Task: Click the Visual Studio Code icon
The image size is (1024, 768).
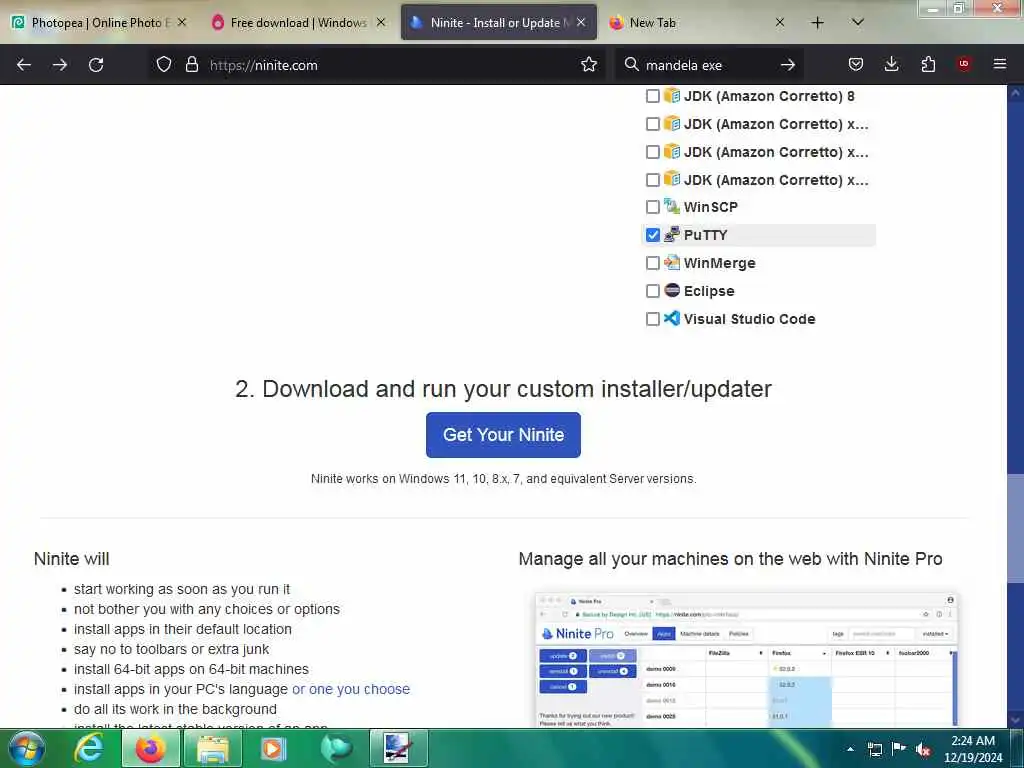Action: (x=672, y=318)
